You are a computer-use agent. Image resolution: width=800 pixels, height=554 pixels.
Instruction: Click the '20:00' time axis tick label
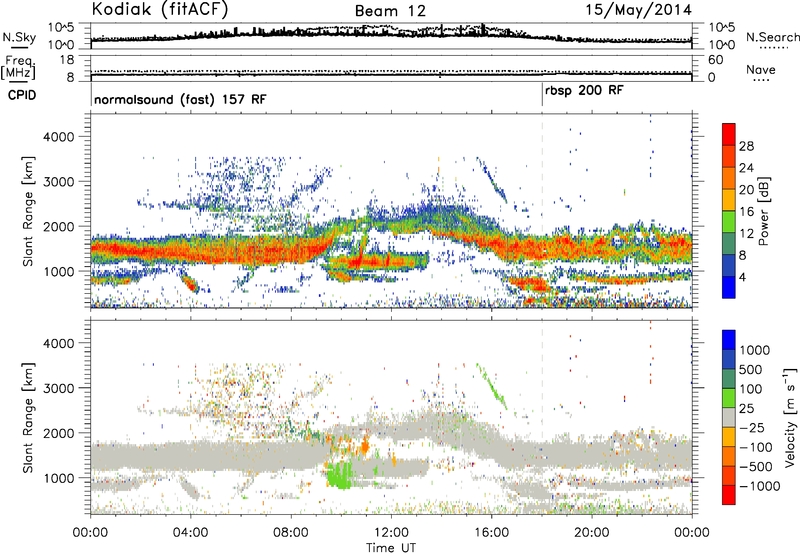[591, 533]
